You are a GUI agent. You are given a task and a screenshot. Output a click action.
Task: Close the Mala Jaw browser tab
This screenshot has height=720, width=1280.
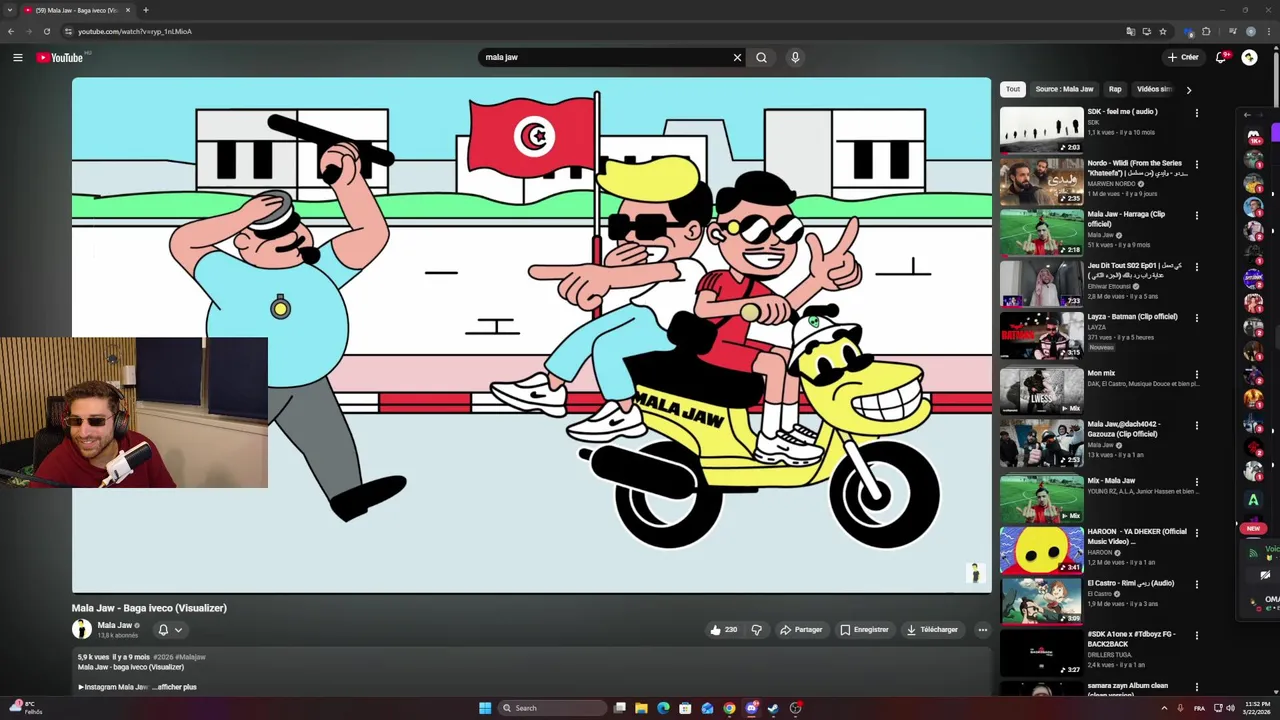point(129,10)
